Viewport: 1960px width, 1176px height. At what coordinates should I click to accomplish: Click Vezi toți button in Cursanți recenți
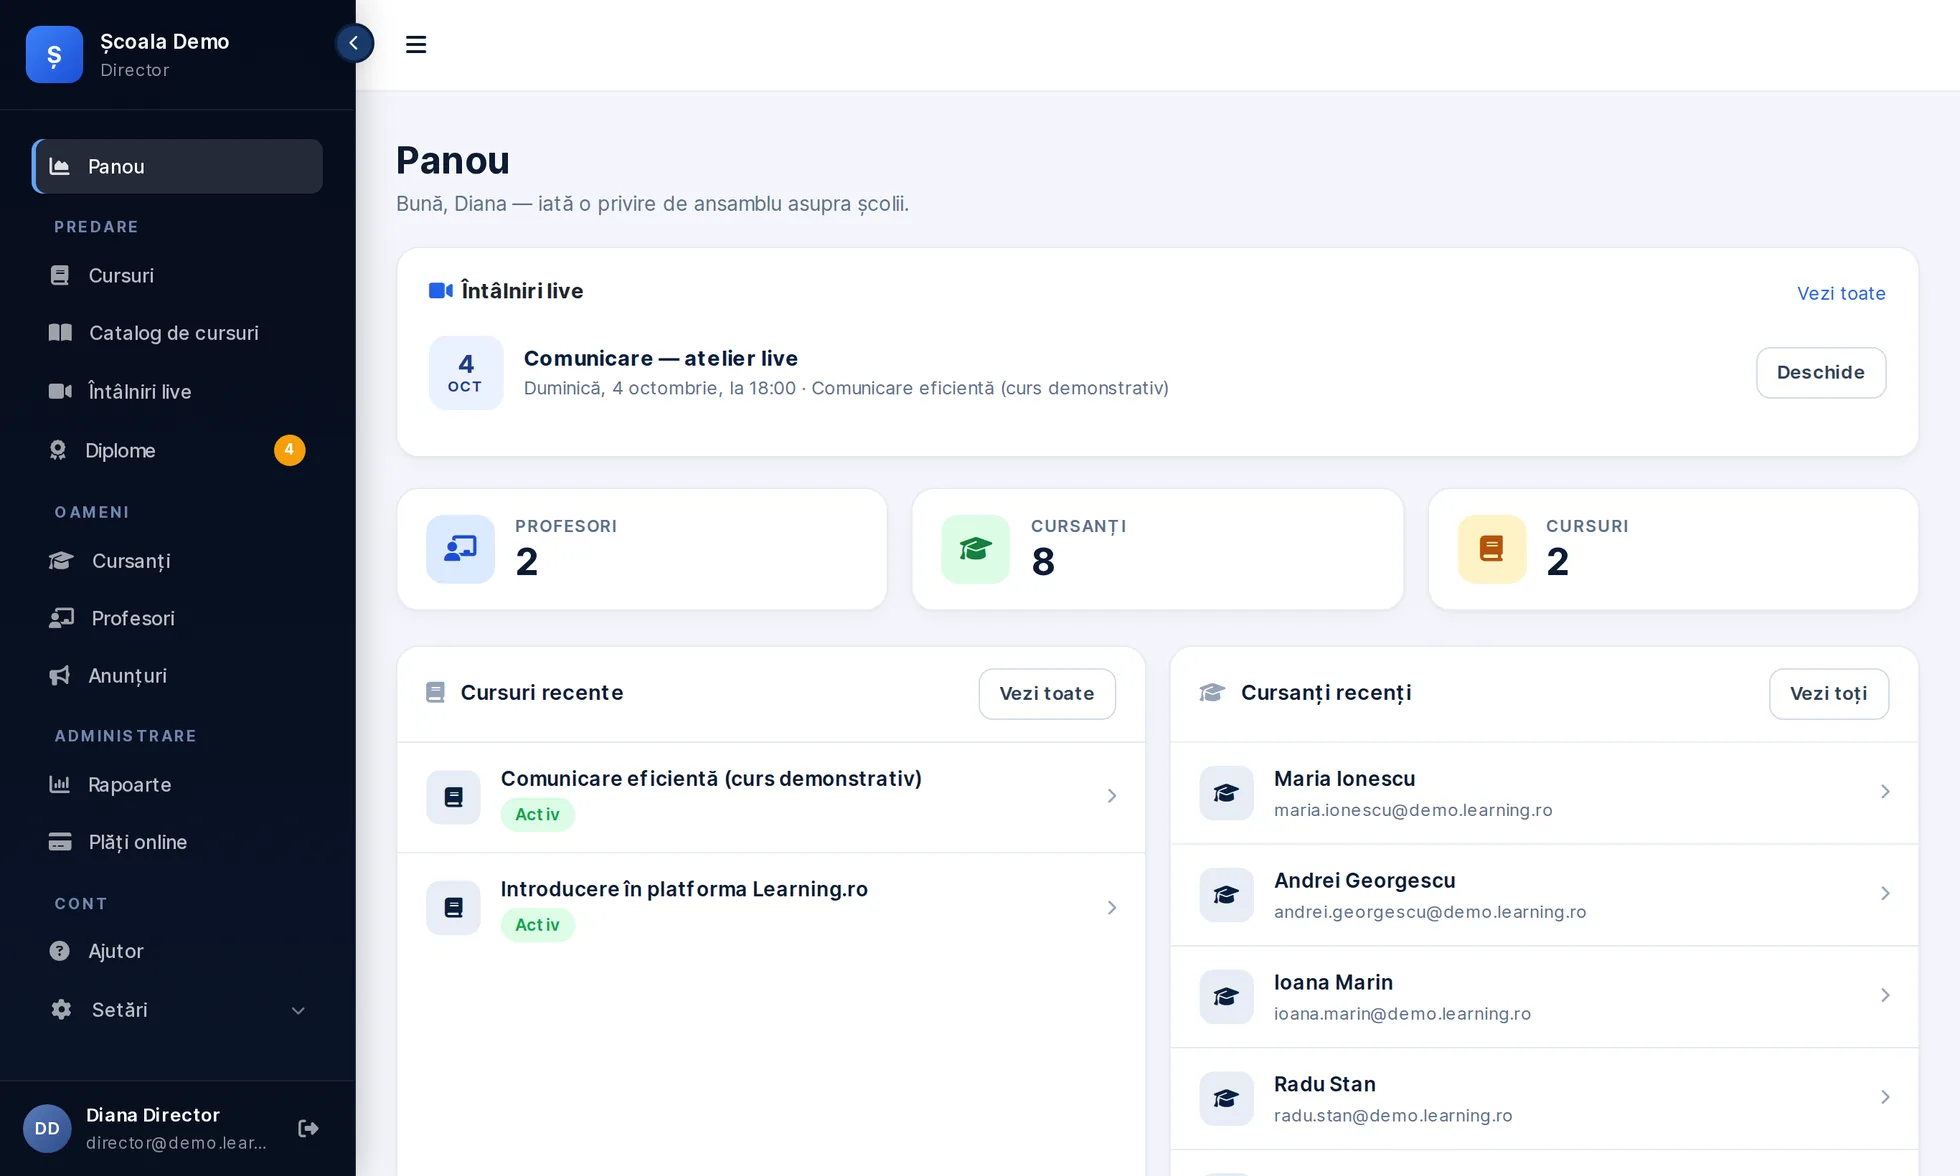click(x=1829, y=694)
